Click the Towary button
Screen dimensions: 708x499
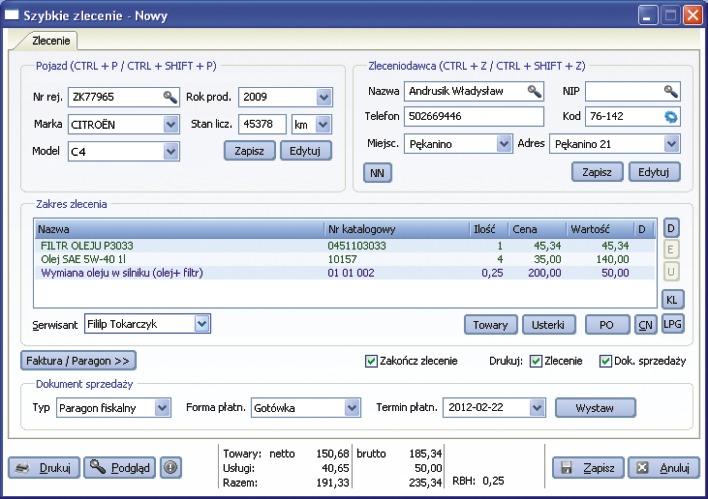(x=491, y=325)
